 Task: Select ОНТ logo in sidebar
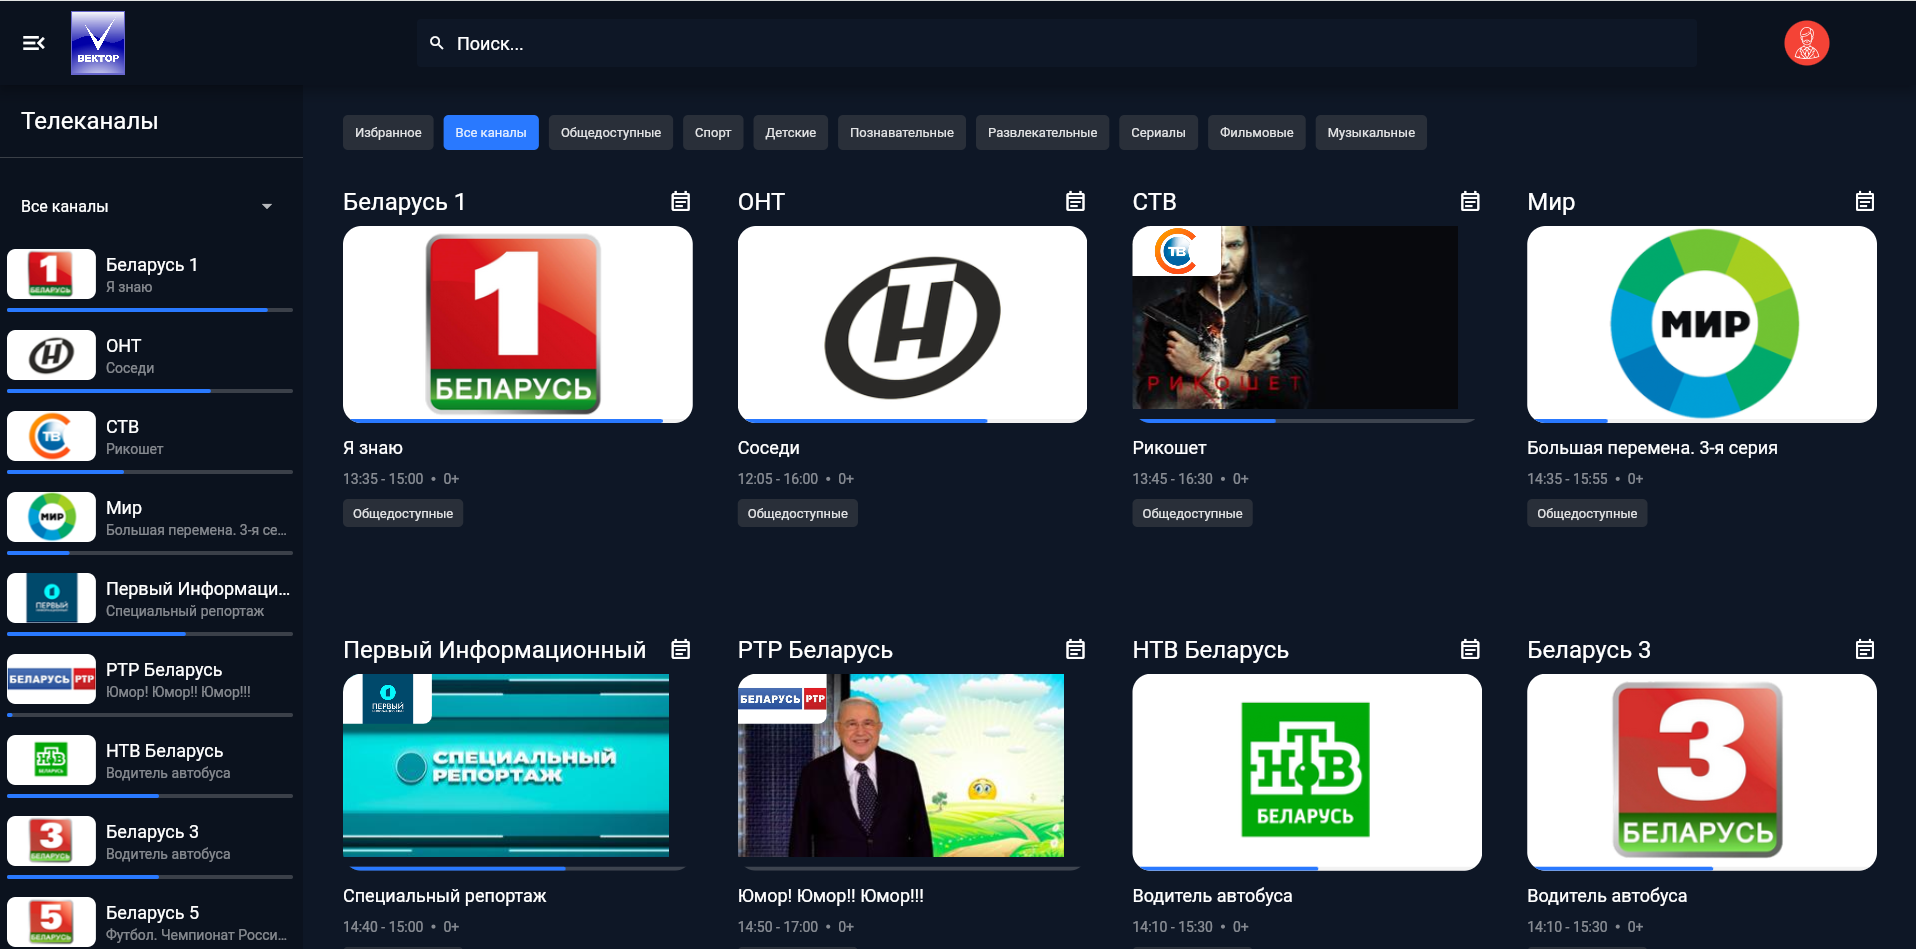51,355
